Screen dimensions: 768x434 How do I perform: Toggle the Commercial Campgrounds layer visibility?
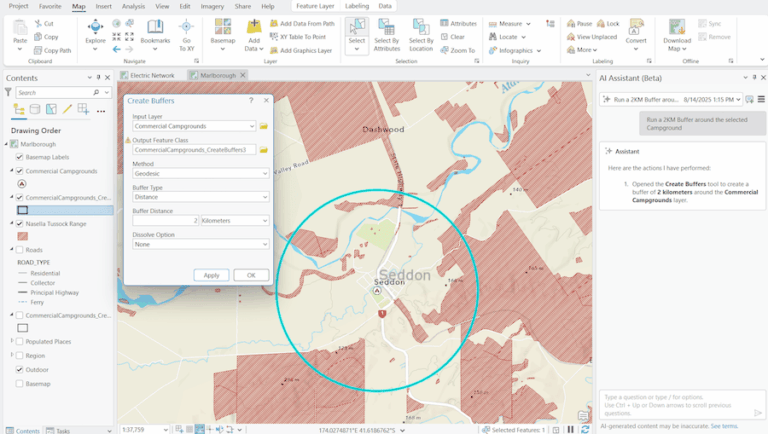click(20, 171)
